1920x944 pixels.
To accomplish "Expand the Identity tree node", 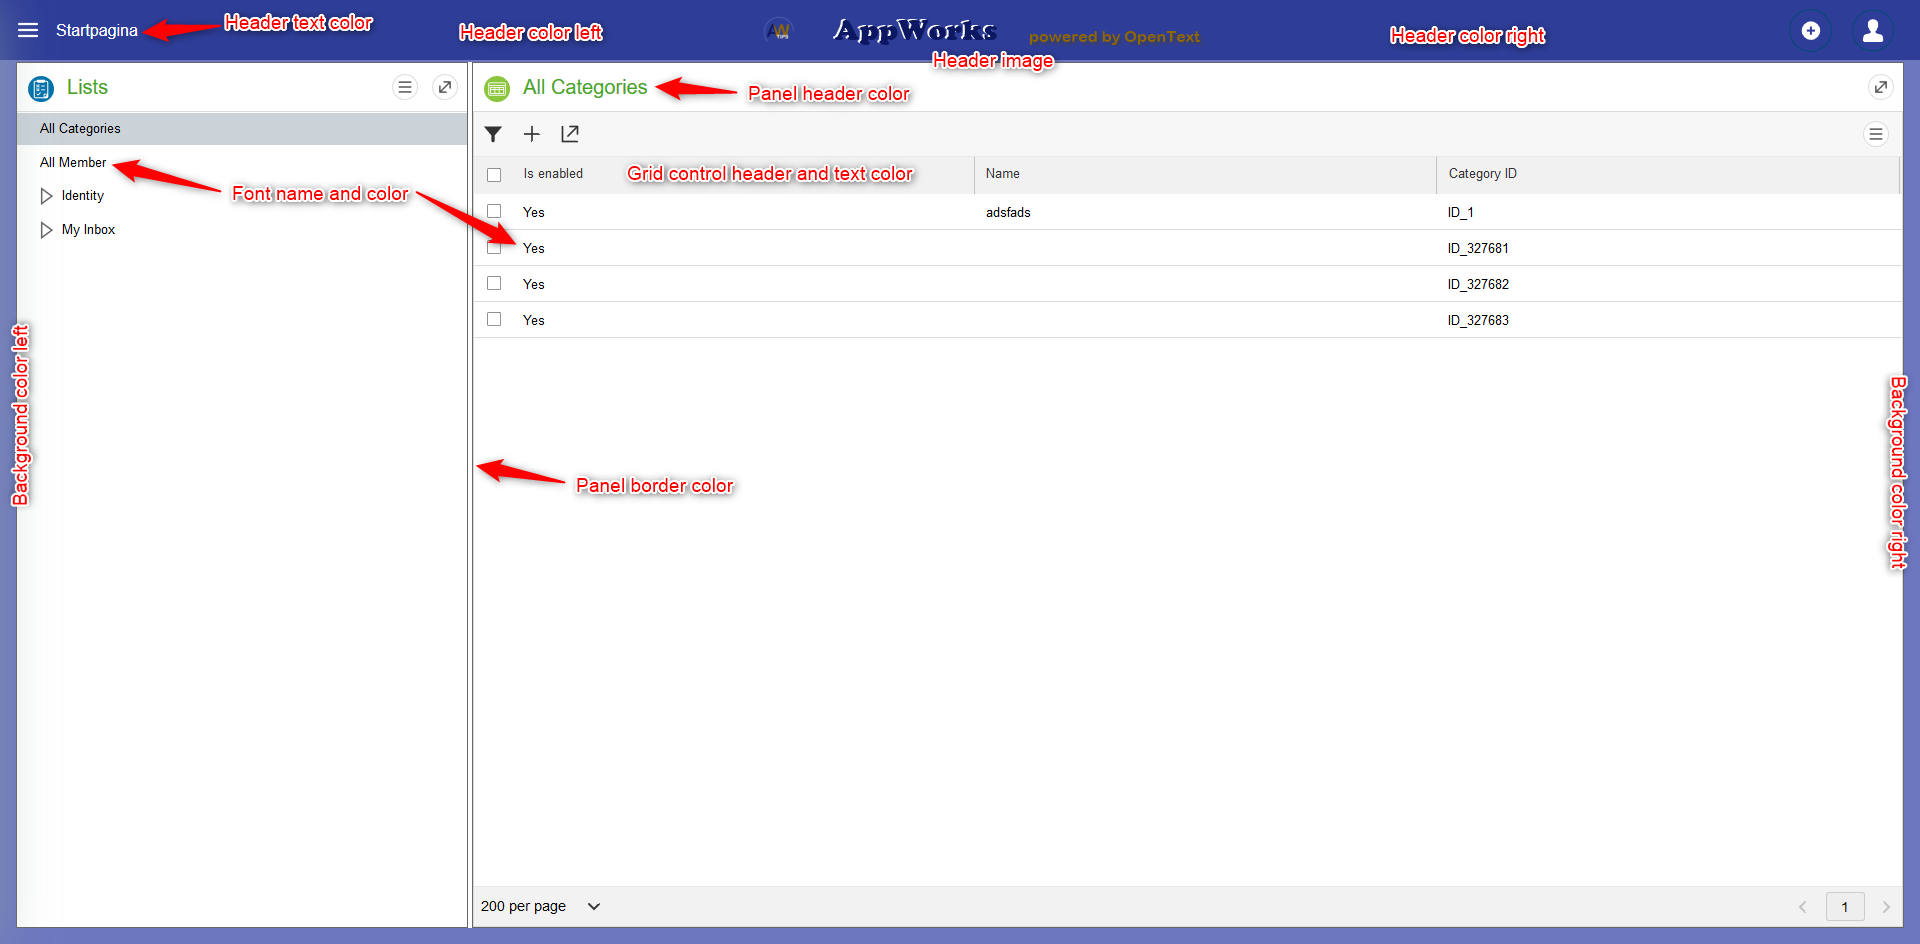I will coord(46,196).
